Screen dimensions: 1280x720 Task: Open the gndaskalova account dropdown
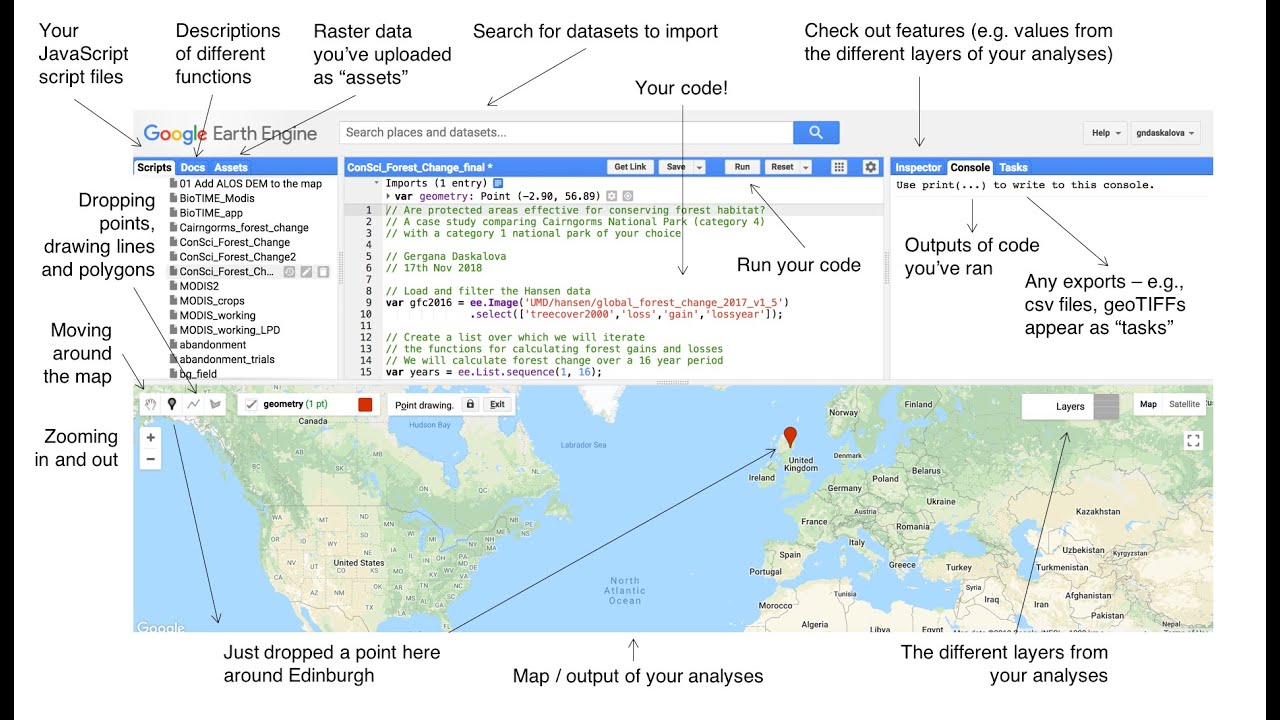(x=1165, y=133)
